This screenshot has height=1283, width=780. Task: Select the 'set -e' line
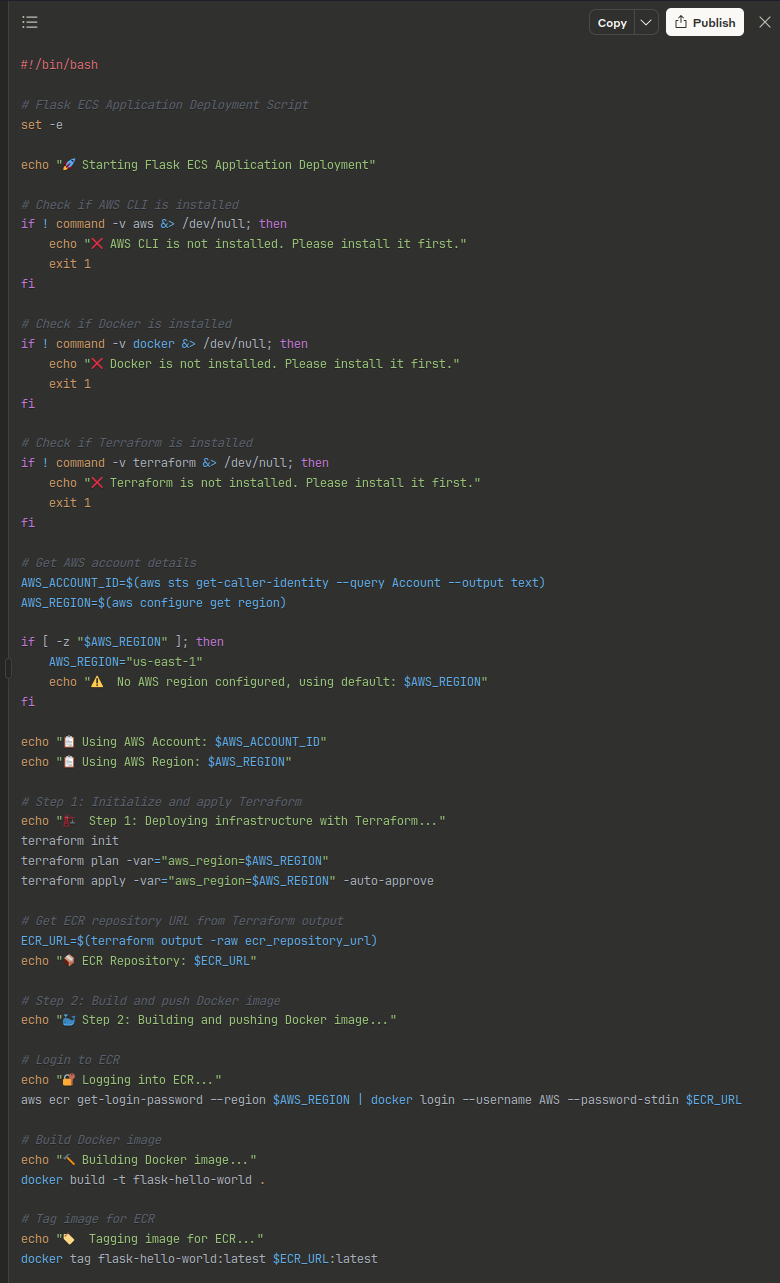43,125
